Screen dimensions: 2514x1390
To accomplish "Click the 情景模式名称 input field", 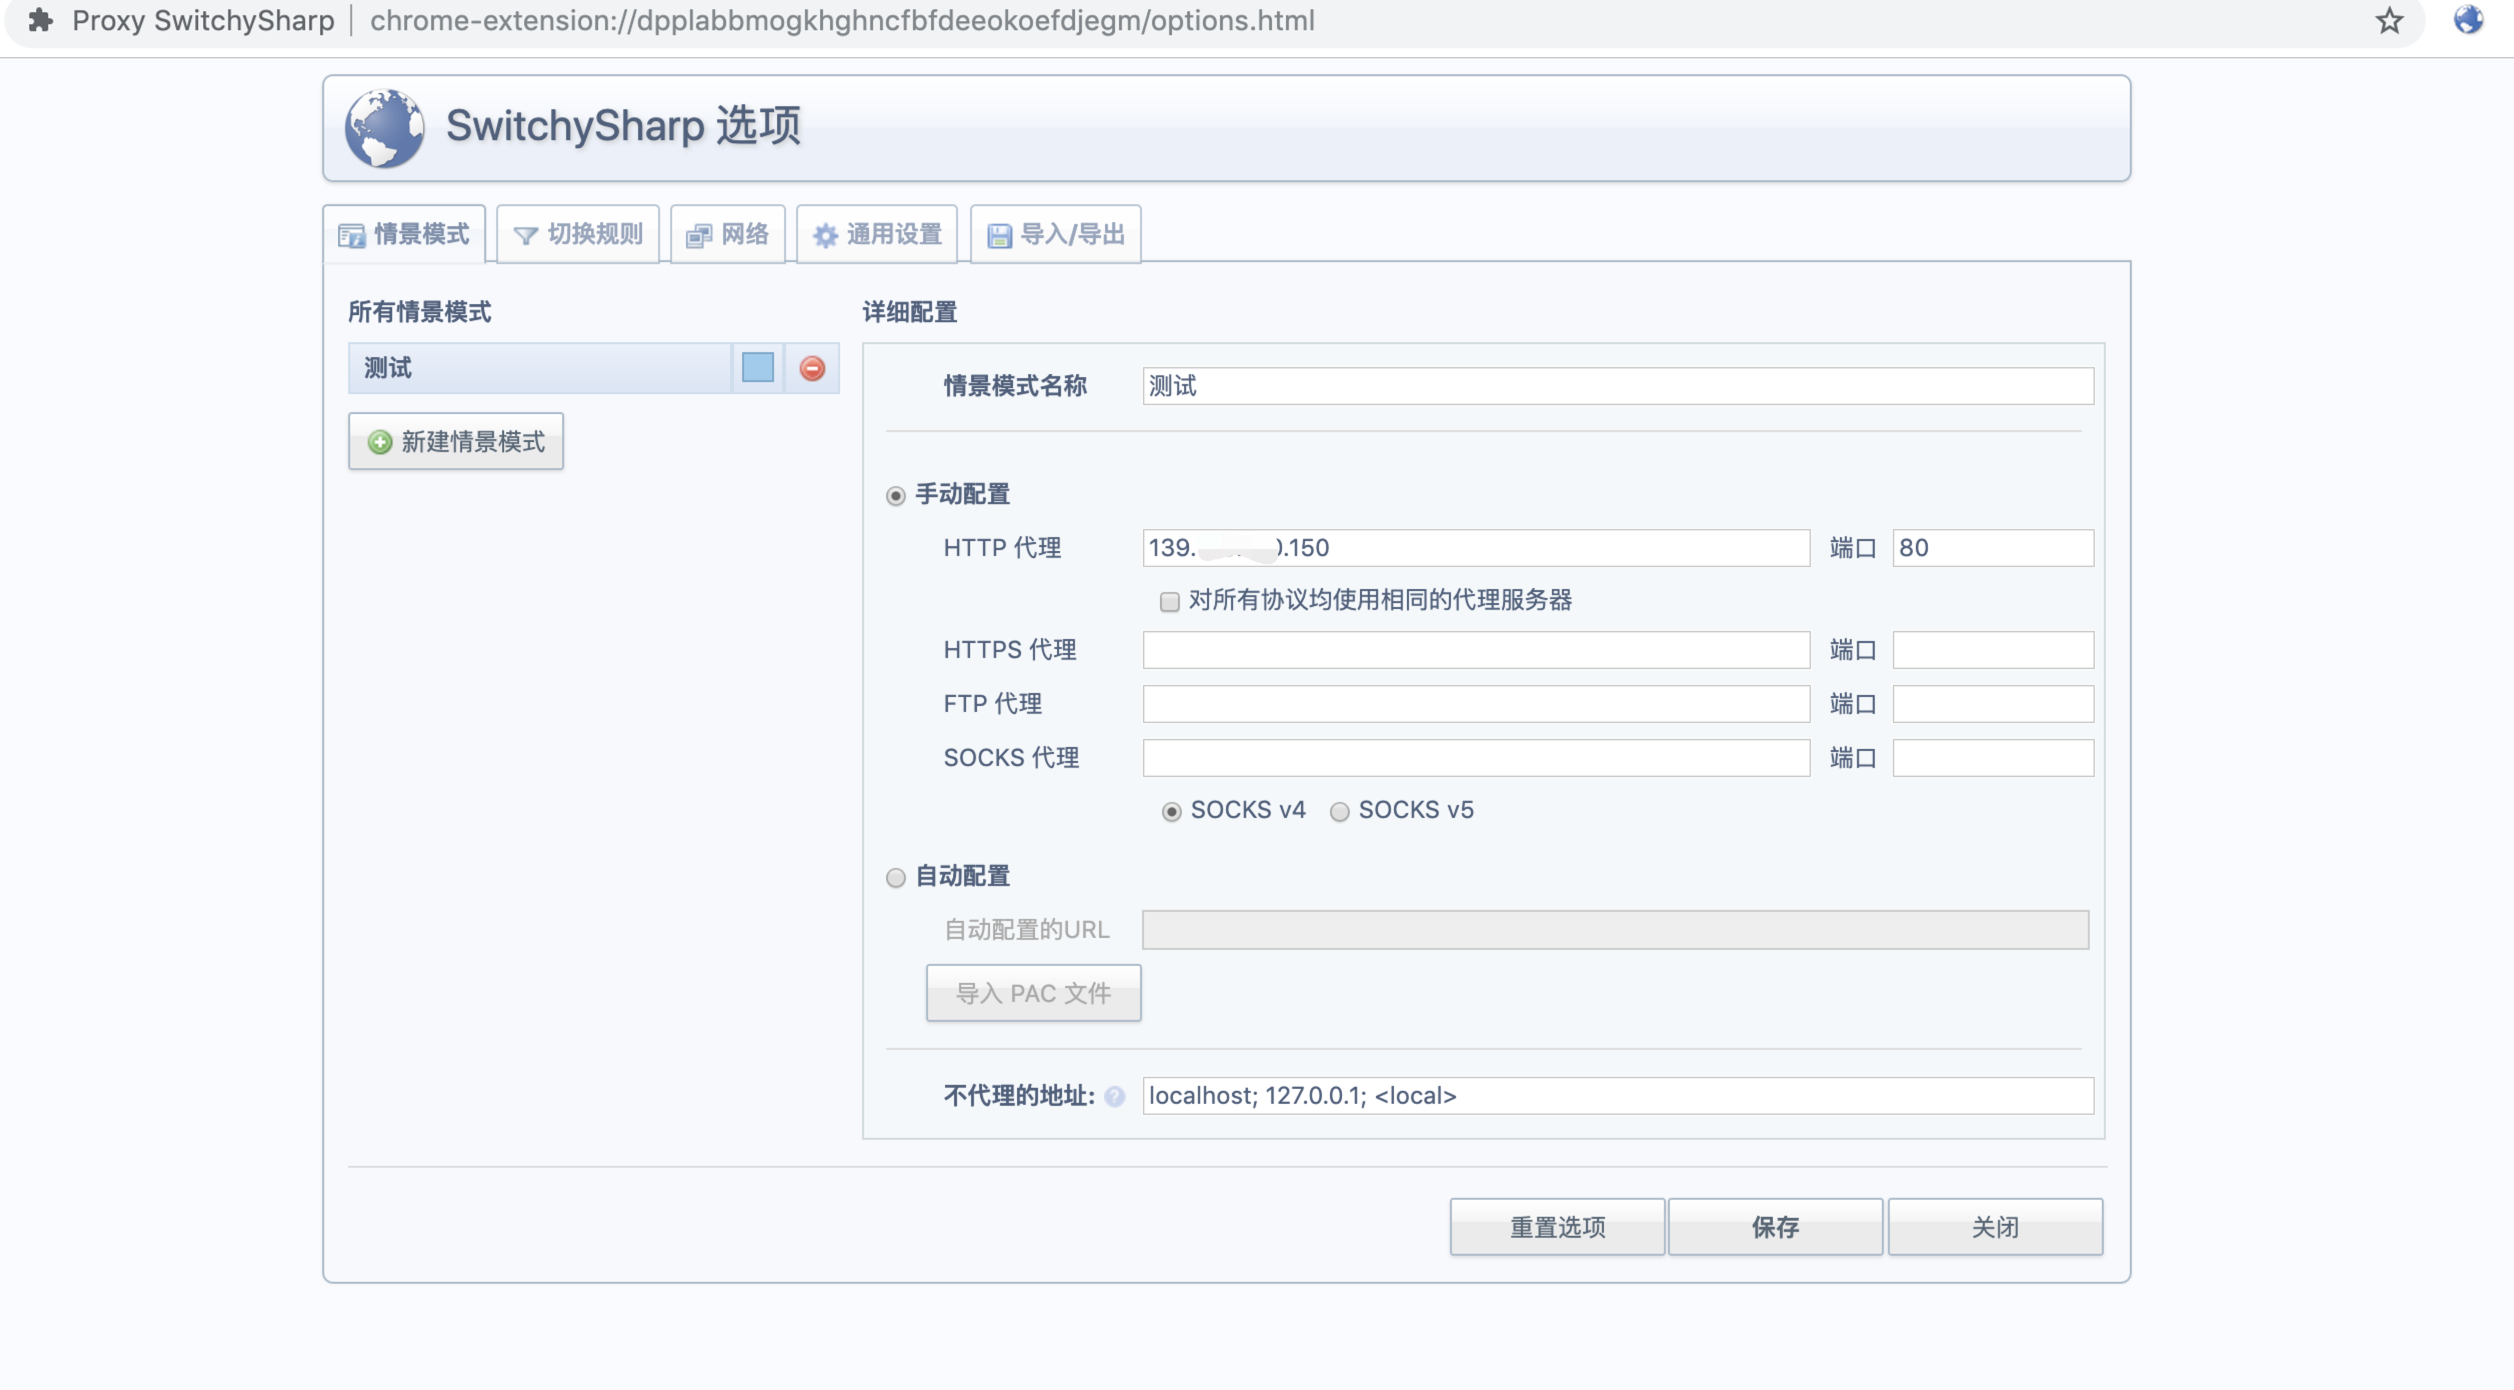I will click(x=1618, y=386).
